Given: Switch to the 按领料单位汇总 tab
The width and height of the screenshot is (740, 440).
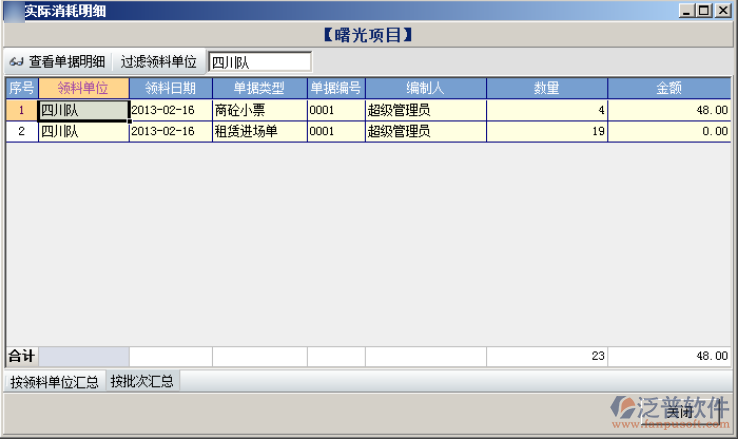Looking at the screenshot, I should tap(53, 381).
